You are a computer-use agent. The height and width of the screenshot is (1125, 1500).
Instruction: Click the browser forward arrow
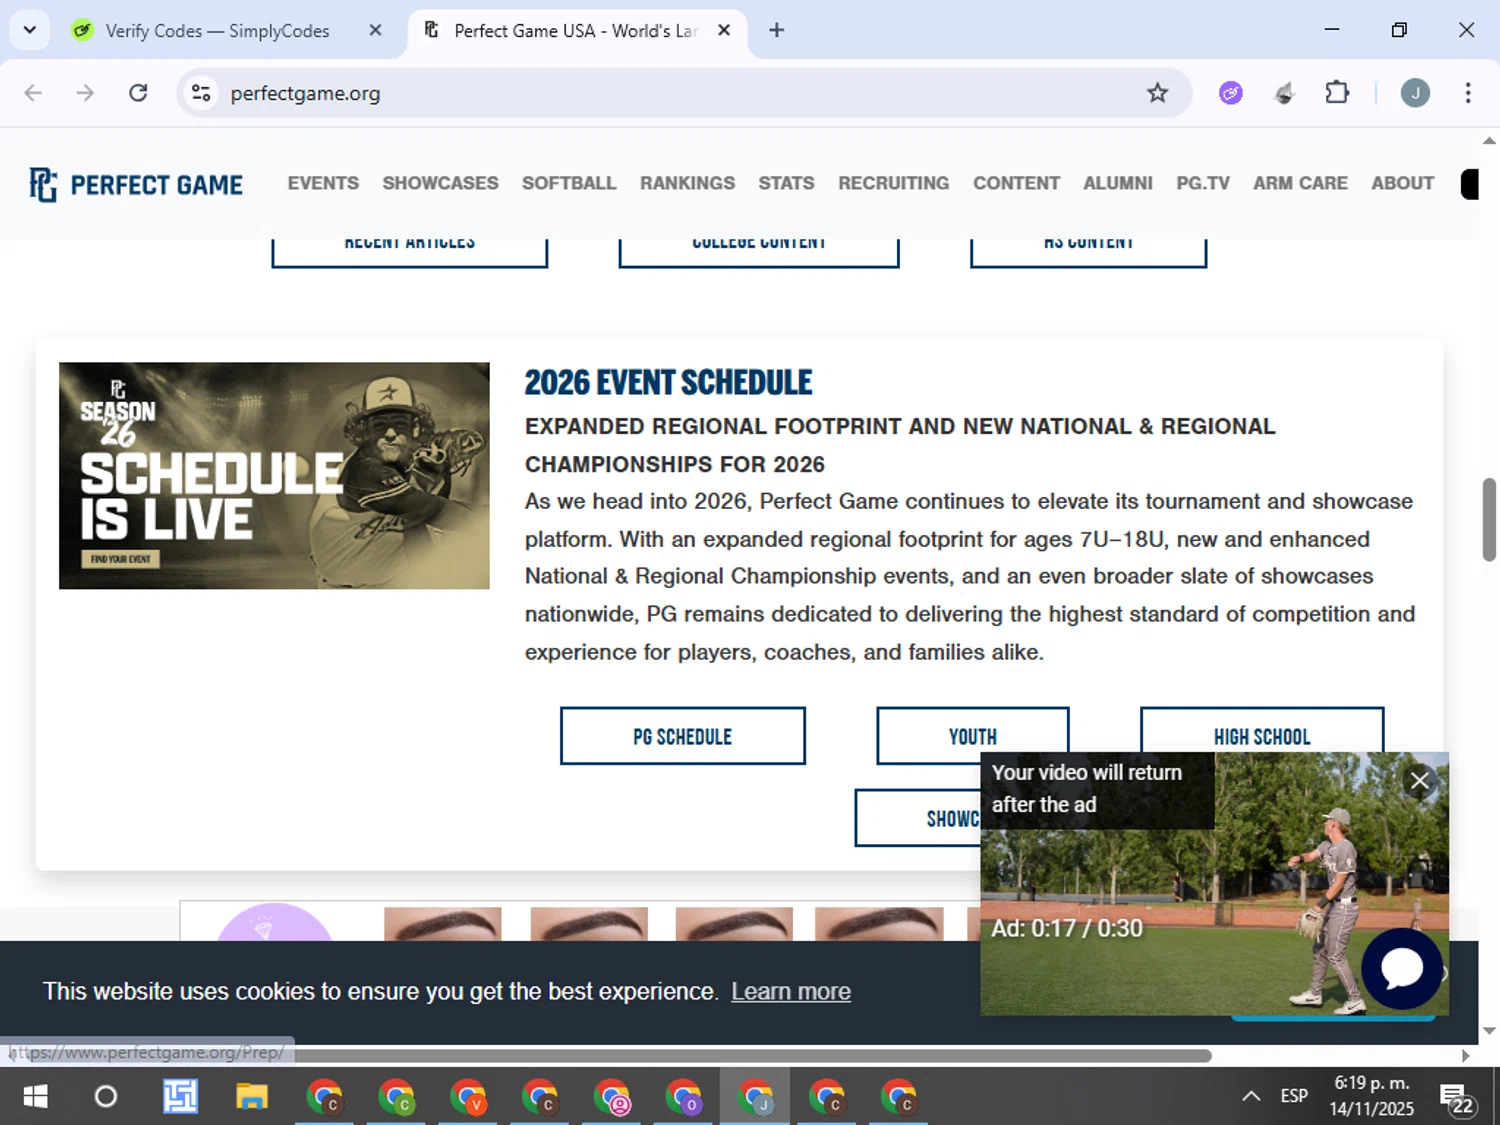[85, 93]
